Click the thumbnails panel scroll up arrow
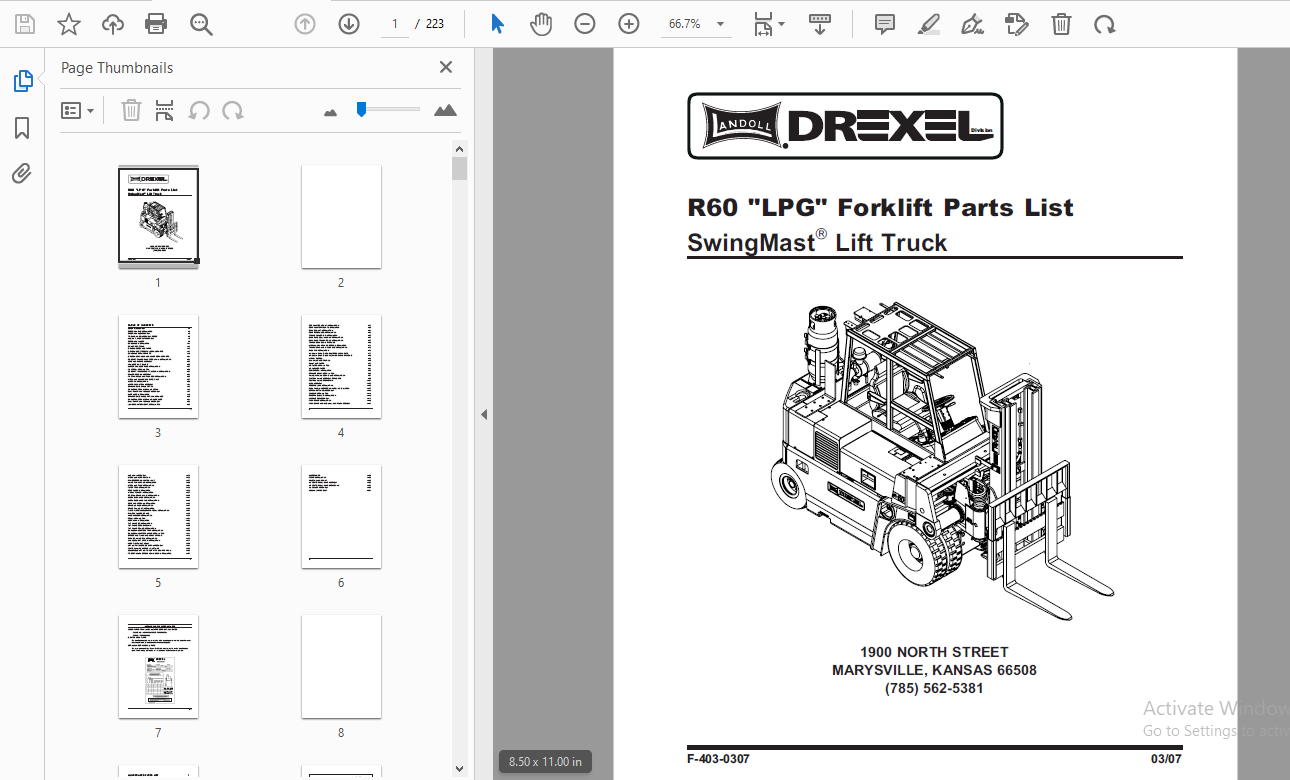 pyautogui.click(x=459, y=148)
